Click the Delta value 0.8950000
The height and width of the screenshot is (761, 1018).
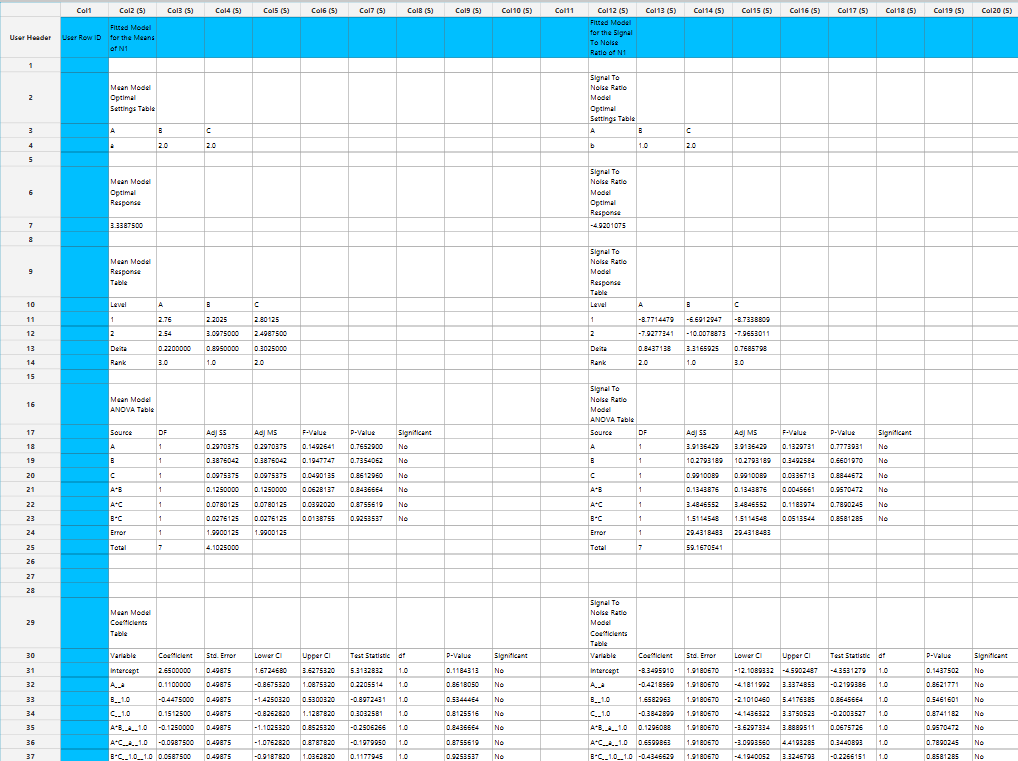[x=228, y=349]
